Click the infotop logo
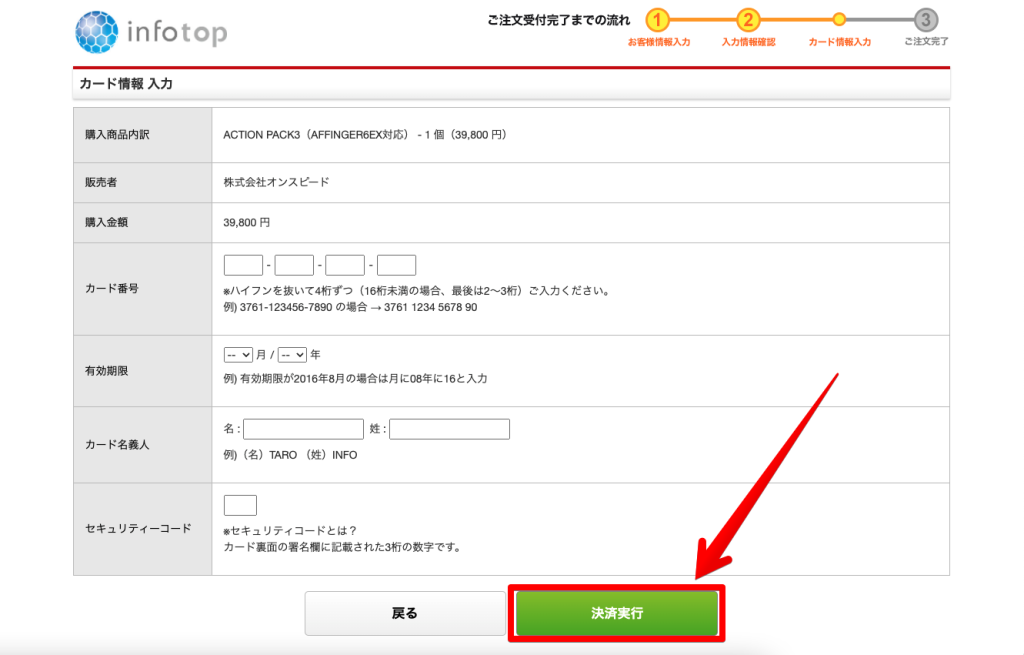This screenshot has width=1024, height=655. [x=151, y=32]
